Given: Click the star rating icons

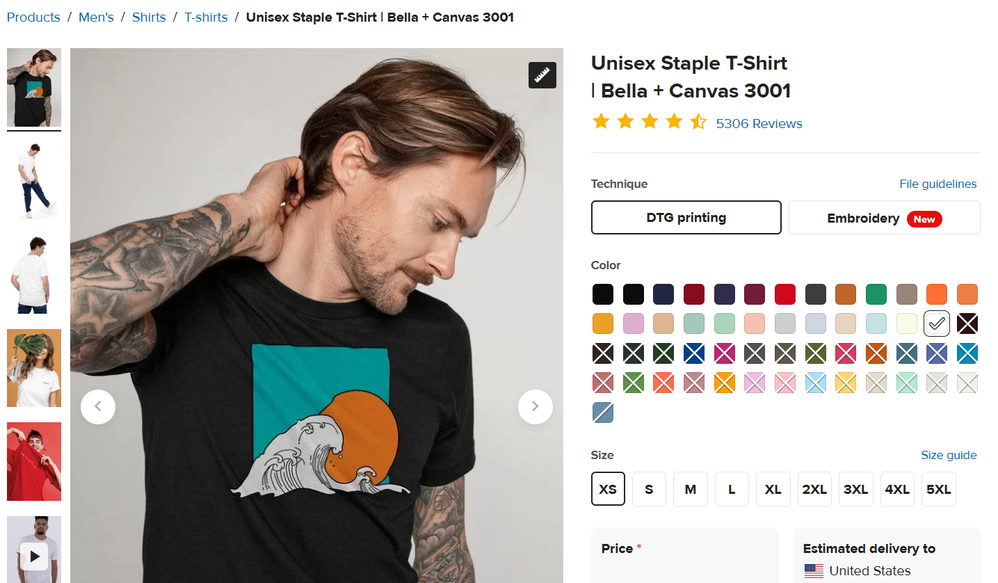Looking at the screenshot, I should pos(649,122).
